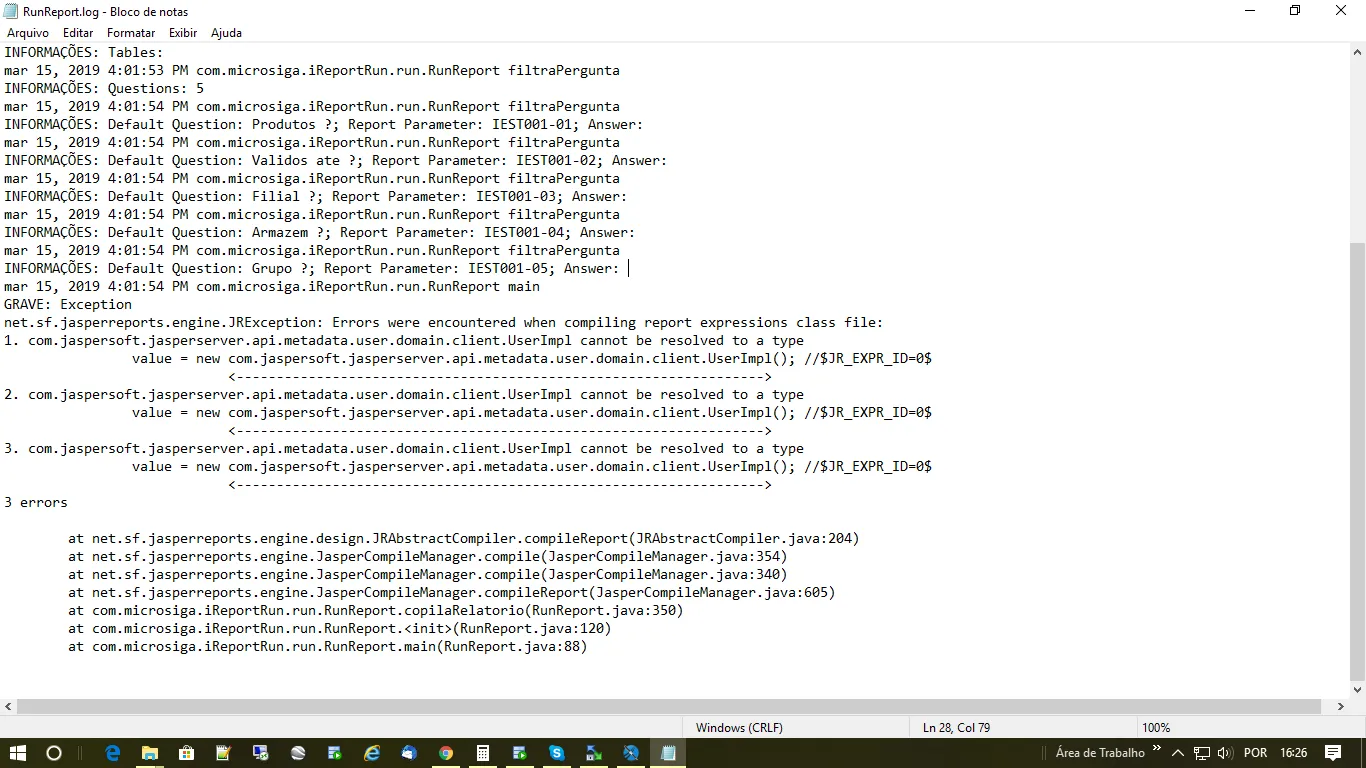Open Google Chrome from the taskbar
The image size is (1366, 768).
(x=446, y=753)
